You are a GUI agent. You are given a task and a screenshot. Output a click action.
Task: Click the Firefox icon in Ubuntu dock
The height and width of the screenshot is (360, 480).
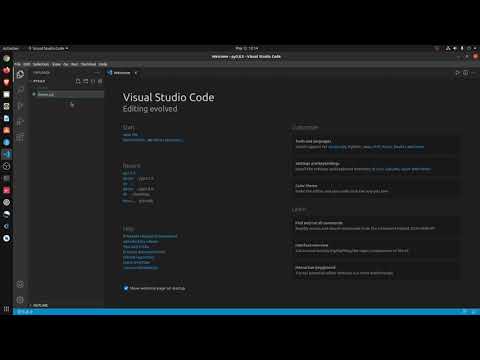point(6,70)
